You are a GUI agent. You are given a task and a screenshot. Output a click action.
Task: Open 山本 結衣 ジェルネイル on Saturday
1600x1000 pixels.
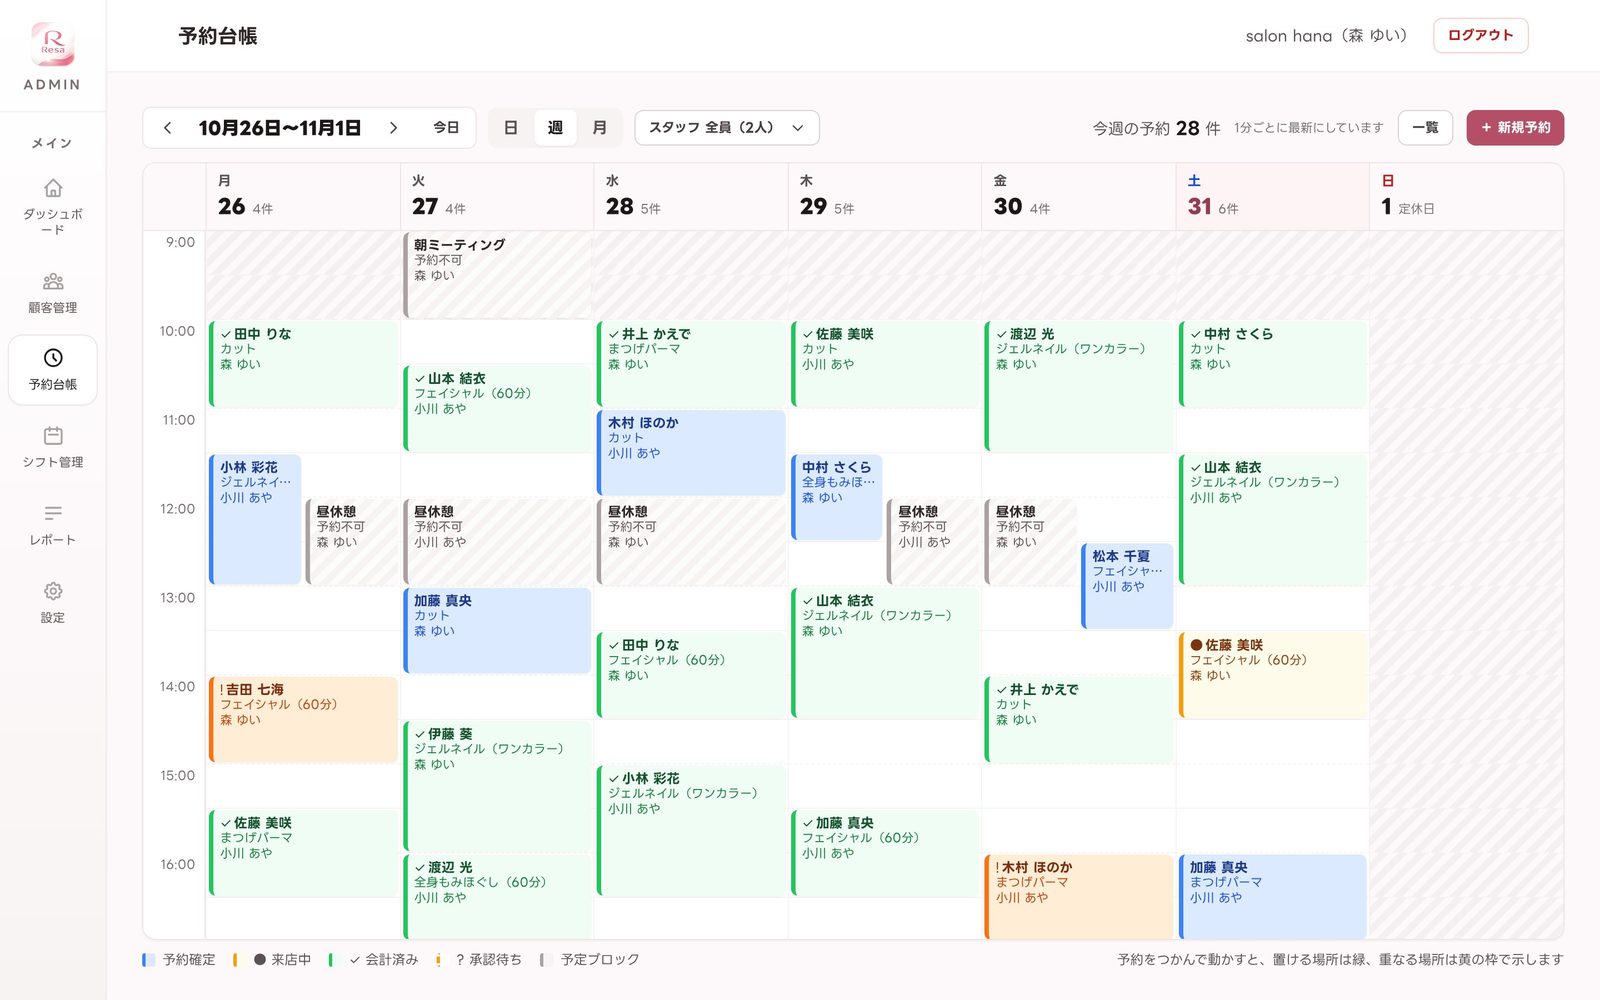1273,519
